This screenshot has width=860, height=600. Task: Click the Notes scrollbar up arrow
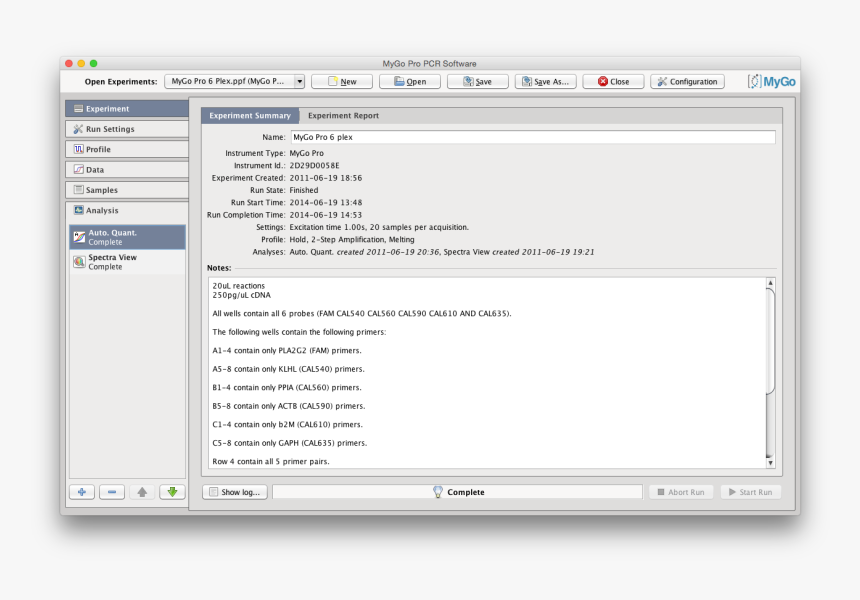771,283
